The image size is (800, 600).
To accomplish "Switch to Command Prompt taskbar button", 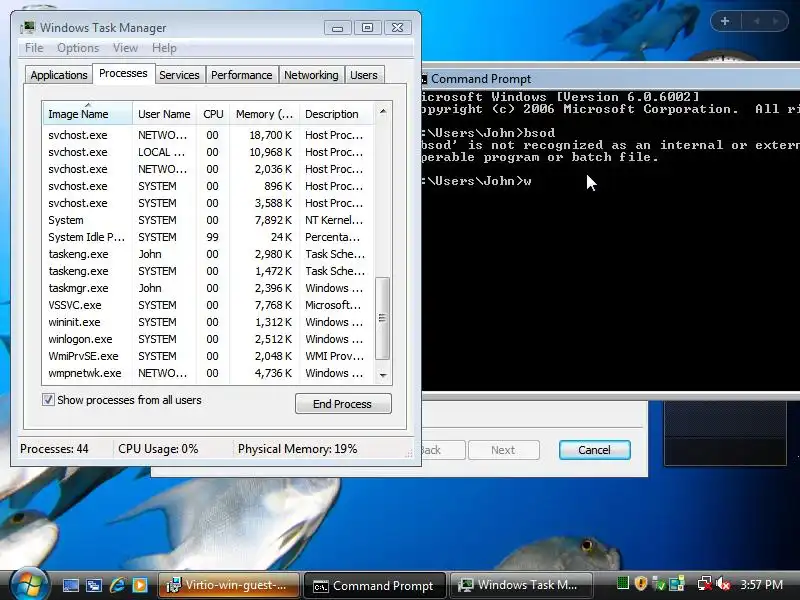I will 373,585.
